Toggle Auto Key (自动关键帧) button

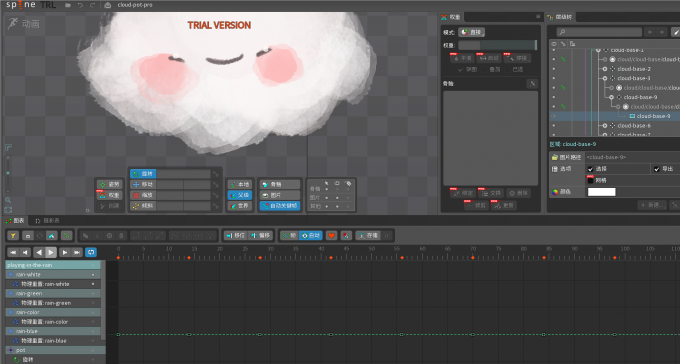pyautogui.click(x=280, y=206)
